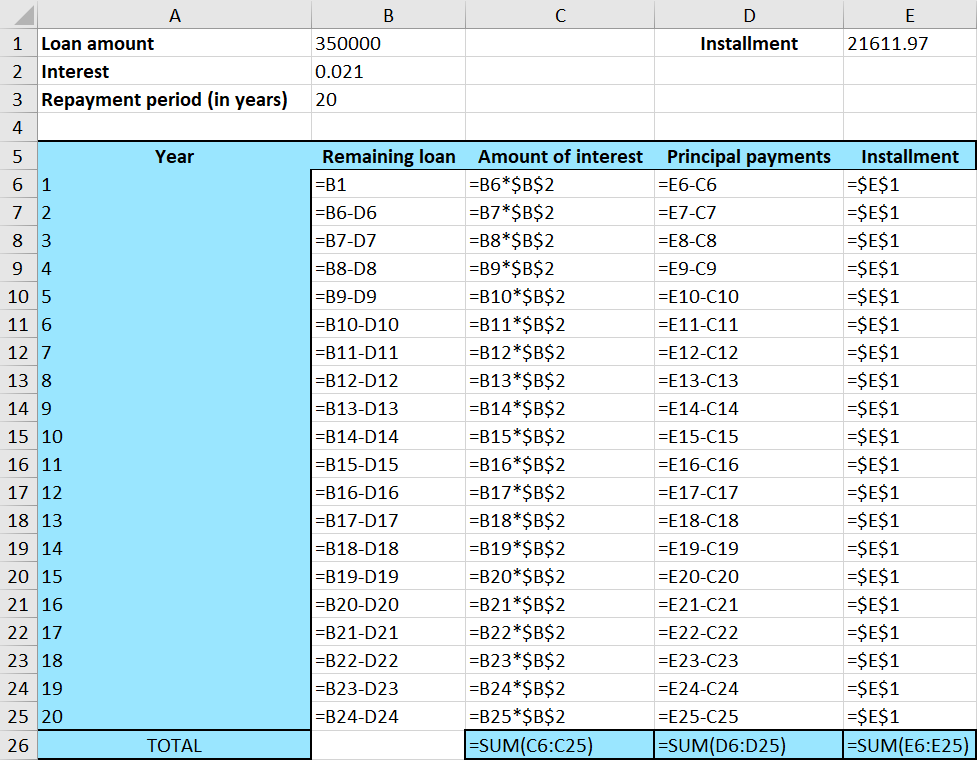Select row header 5
This screenshot has height=760, width=977.
pos(18,156)
